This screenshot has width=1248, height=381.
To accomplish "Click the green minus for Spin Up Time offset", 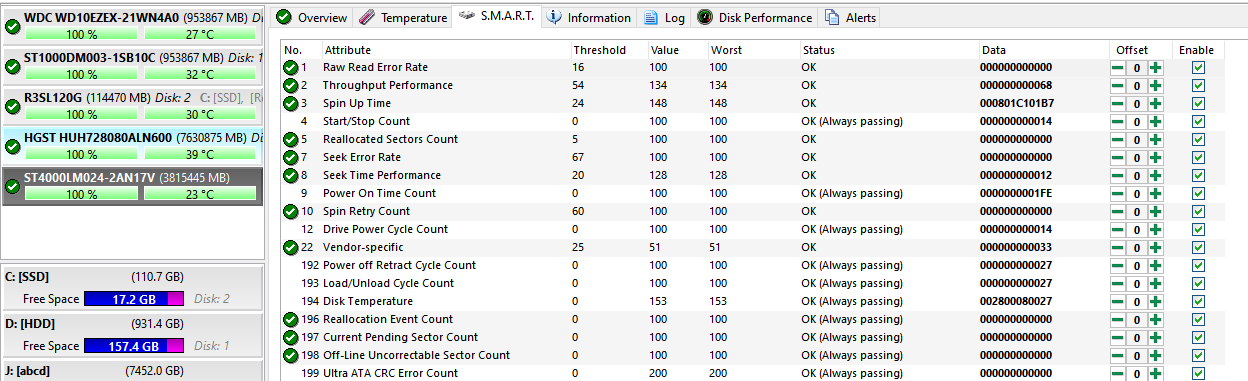I will click(x=1118, y=104).
